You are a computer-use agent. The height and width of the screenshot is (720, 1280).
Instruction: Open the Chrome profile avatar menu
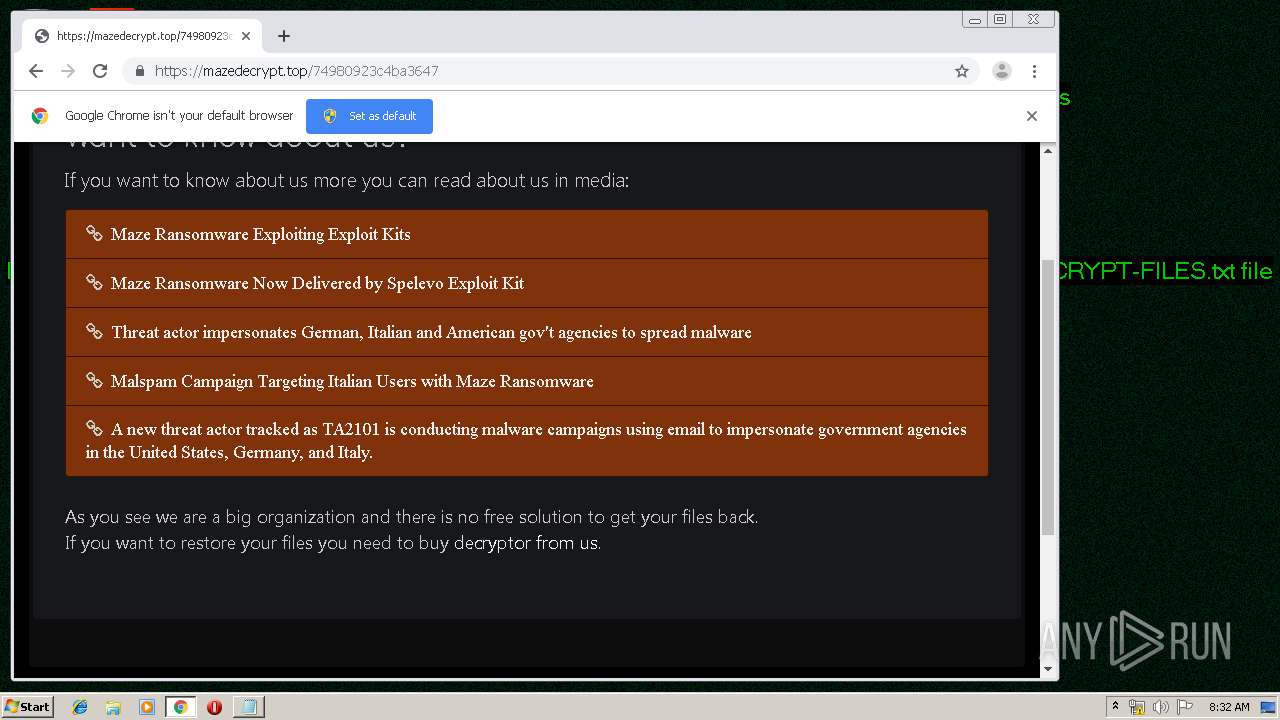pyautogui.click(x=1001, y=71)
